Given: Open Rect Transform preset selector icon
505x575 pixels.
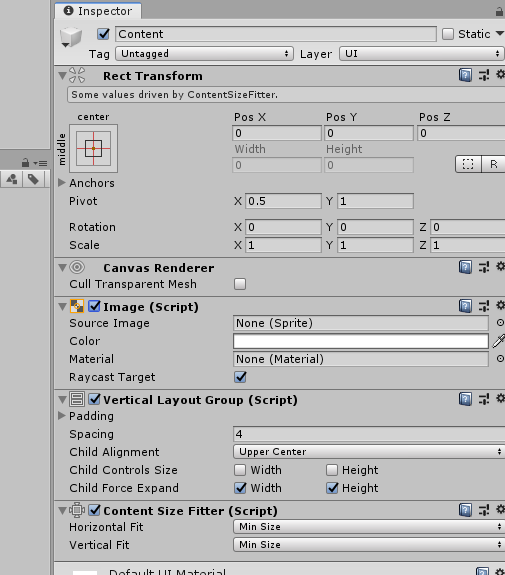Looking at the screenshot, I should [x=484, y=75].
